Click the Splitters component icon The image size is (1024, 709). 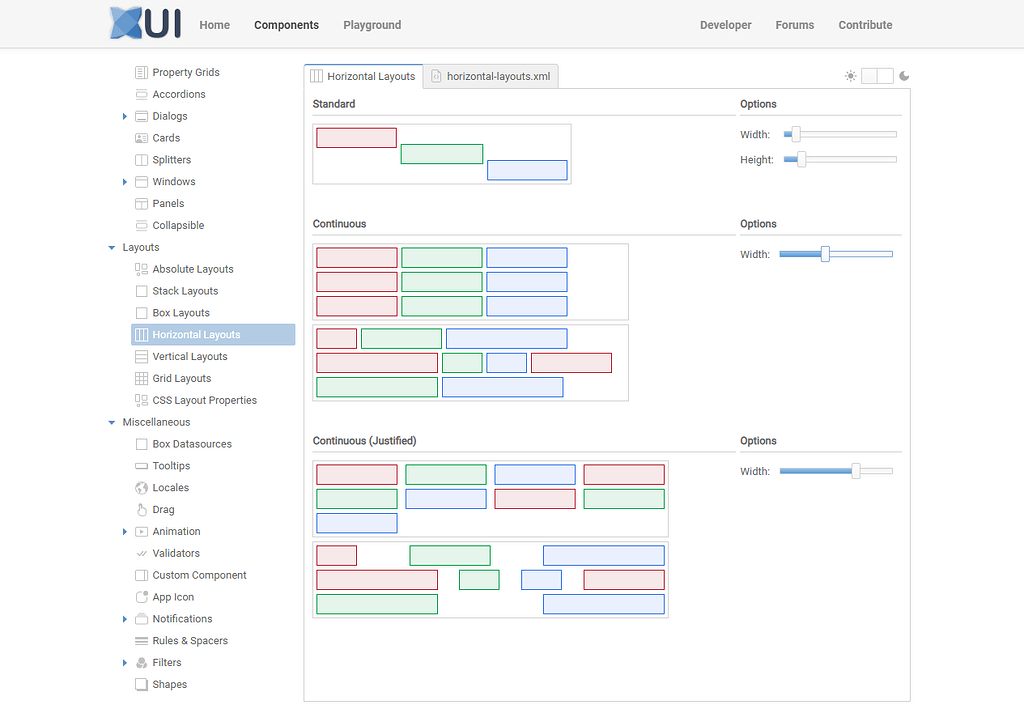(140, 159)
